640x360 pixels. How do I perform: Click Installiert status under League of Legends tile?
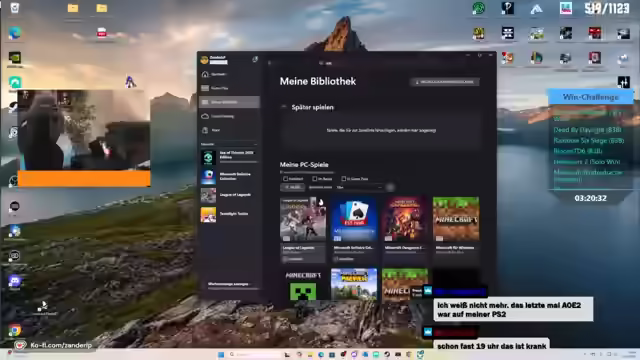point(294,259)
